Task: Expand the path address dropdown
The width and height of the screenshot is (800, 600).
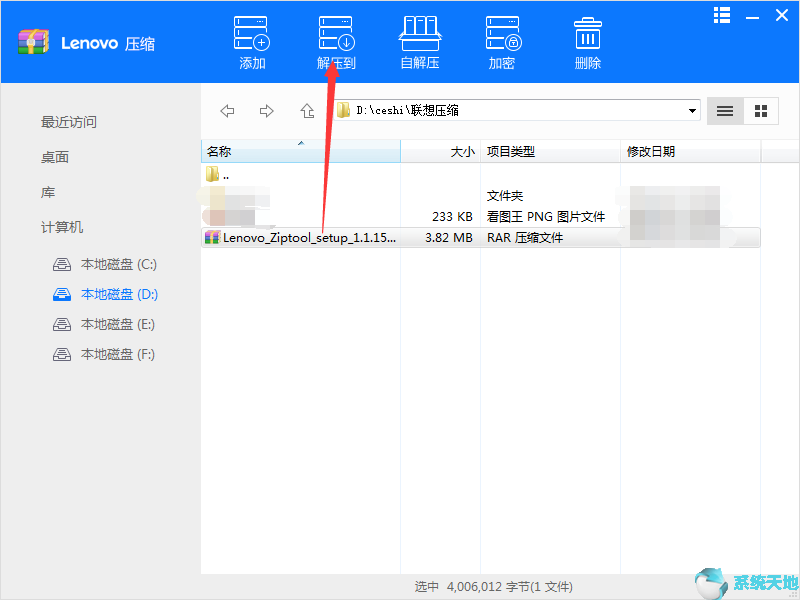Action: tap(692, 111)
